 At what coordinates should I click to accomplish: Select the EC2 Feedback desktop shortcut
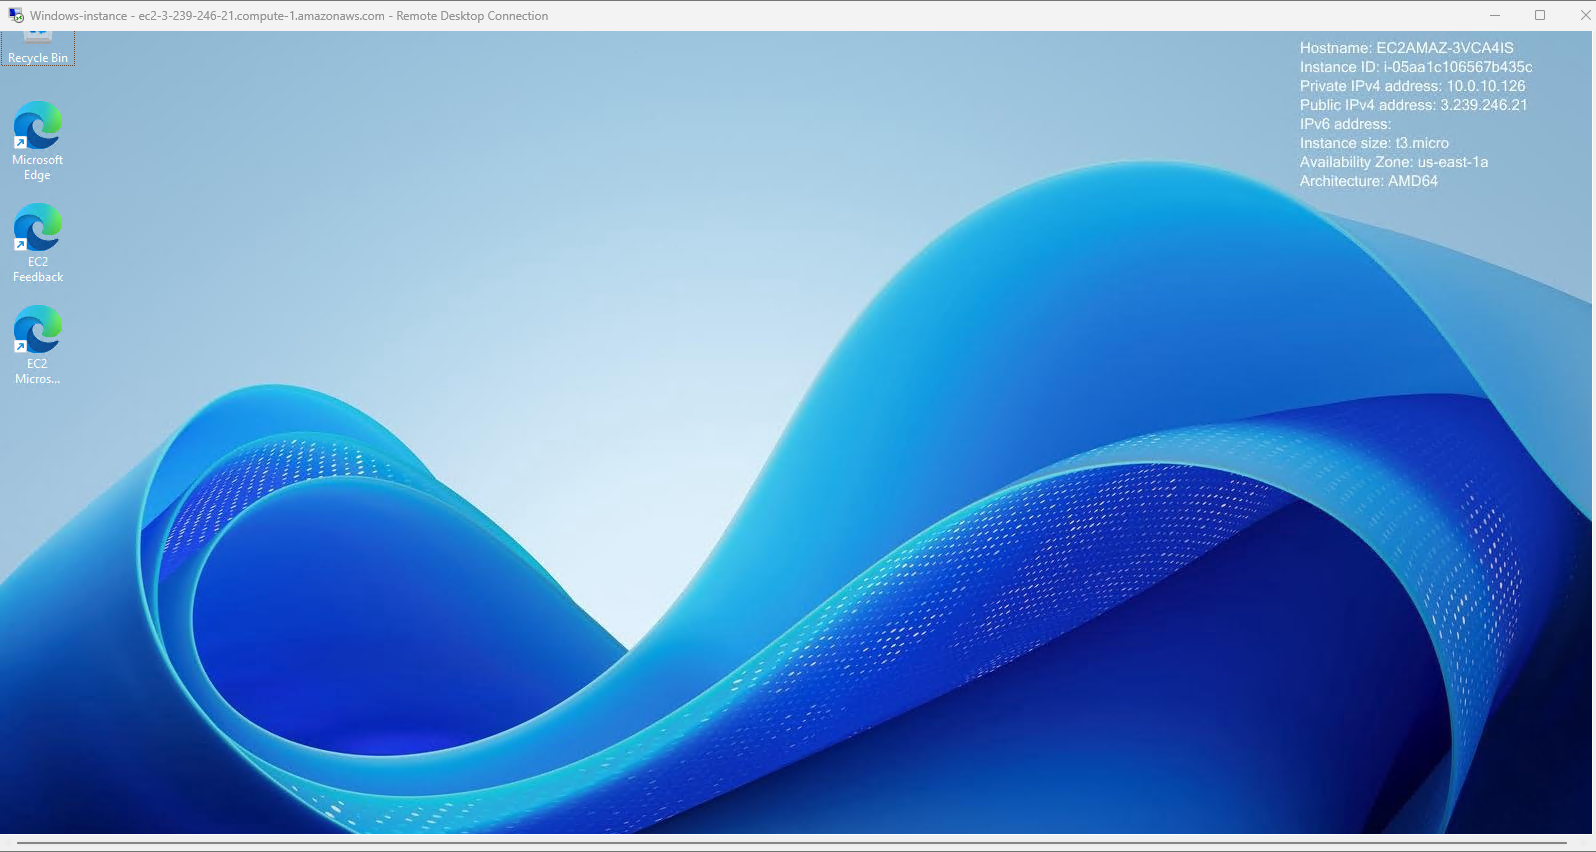38,243
